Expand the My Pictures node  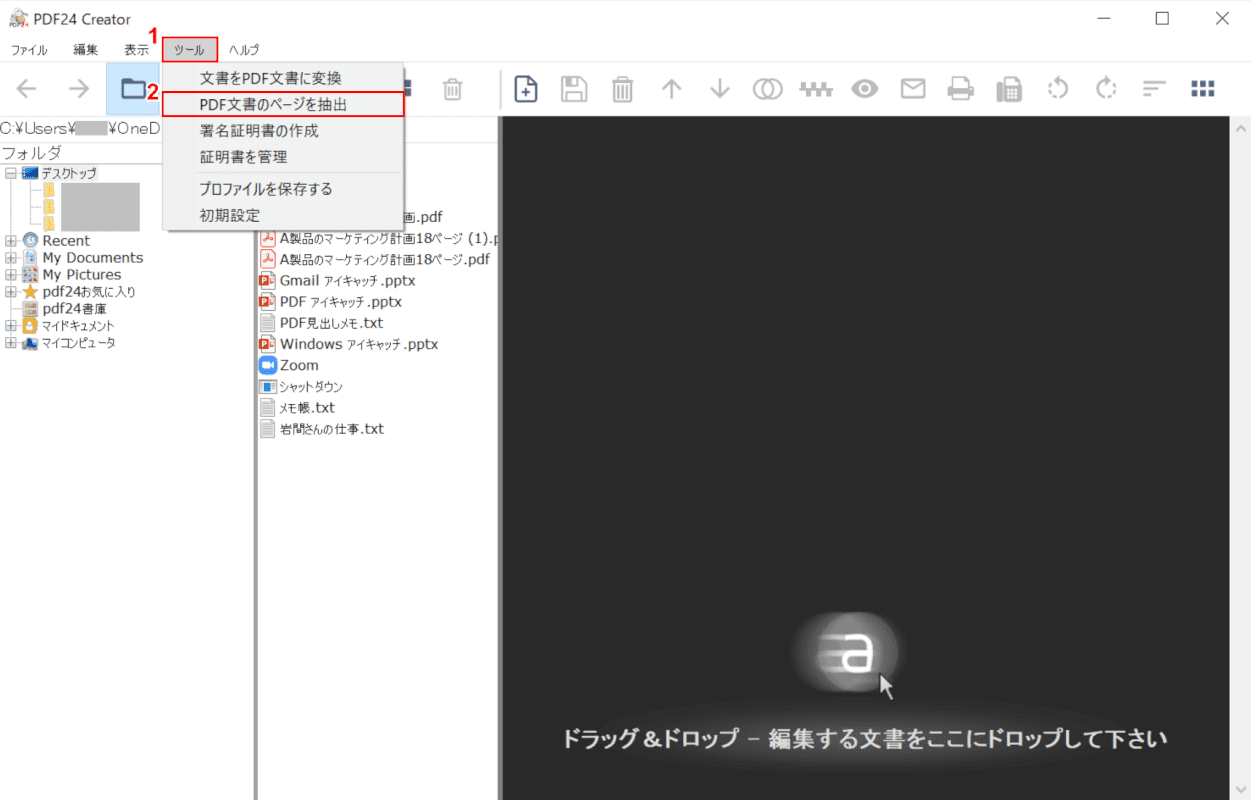coord(11,274)
